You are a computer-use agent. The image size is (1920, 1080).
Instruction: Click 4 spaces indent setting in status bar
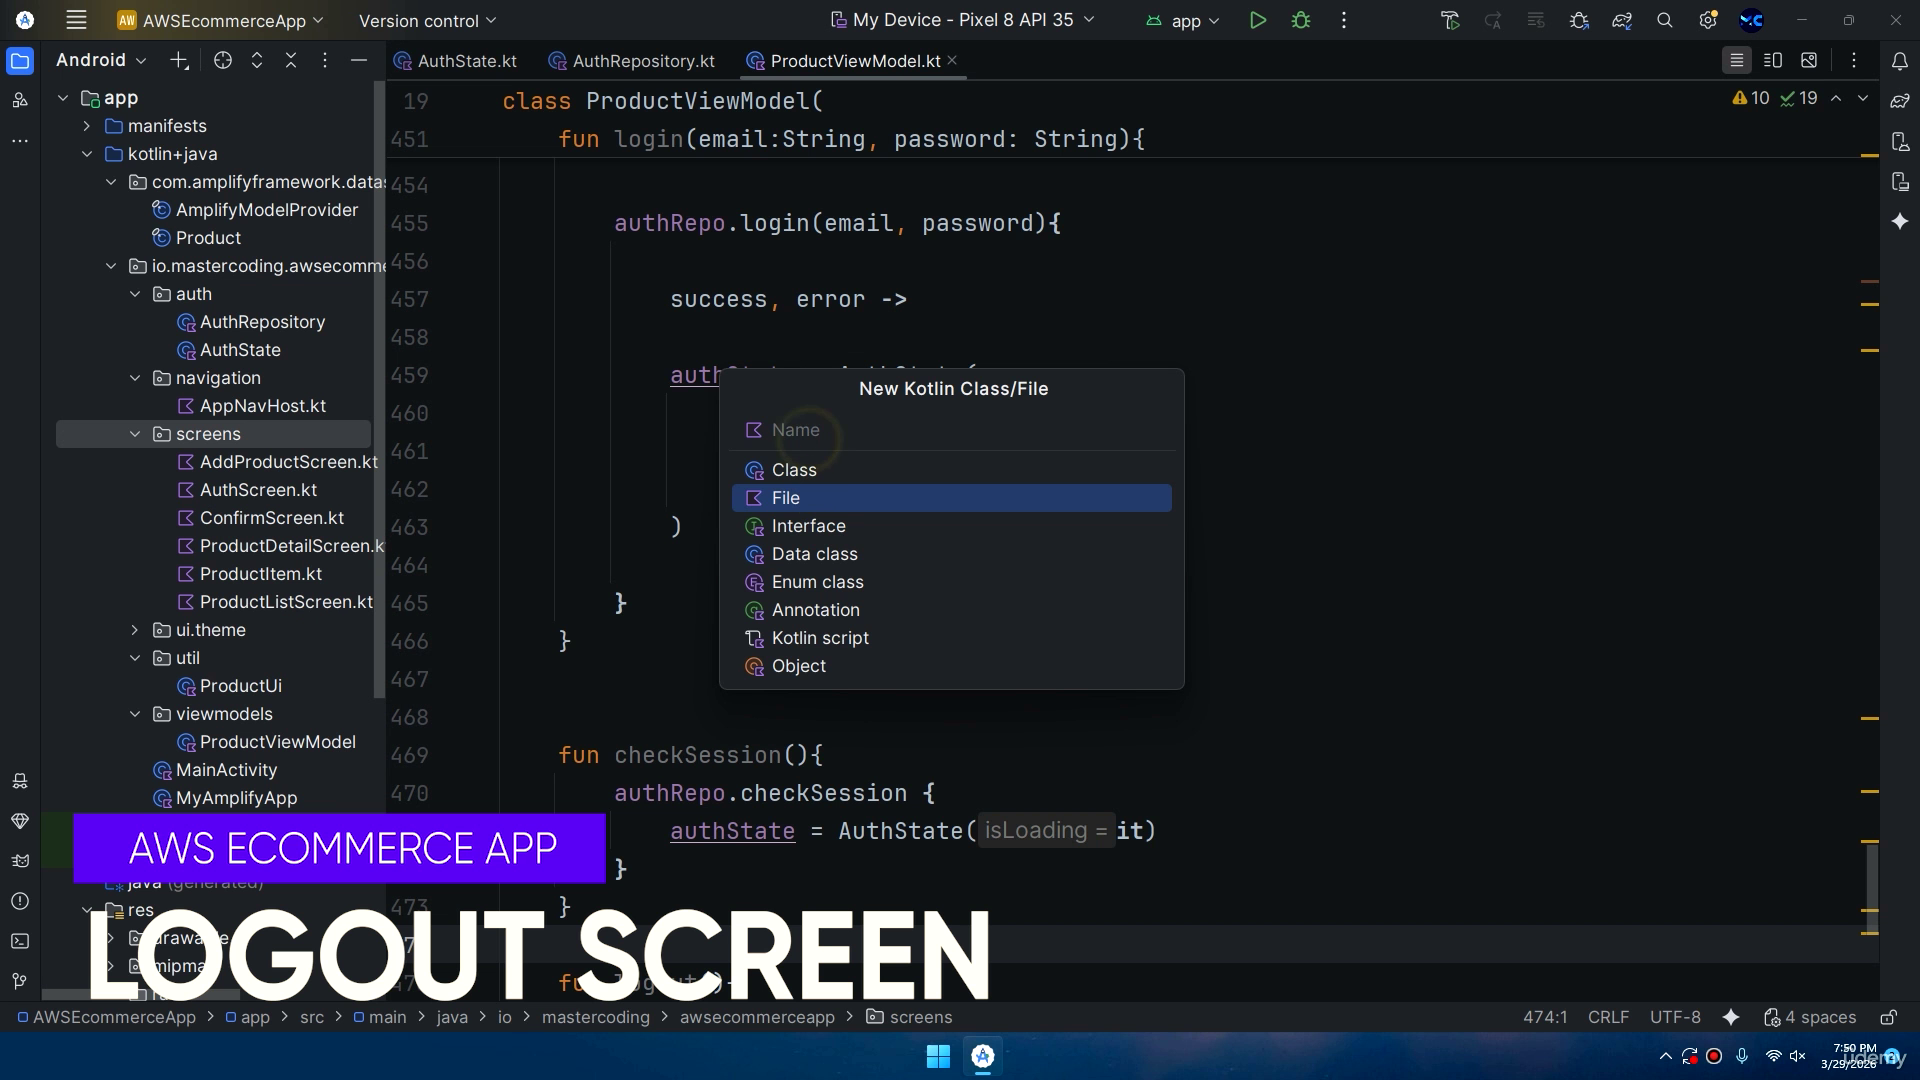click(1810, 1017)
